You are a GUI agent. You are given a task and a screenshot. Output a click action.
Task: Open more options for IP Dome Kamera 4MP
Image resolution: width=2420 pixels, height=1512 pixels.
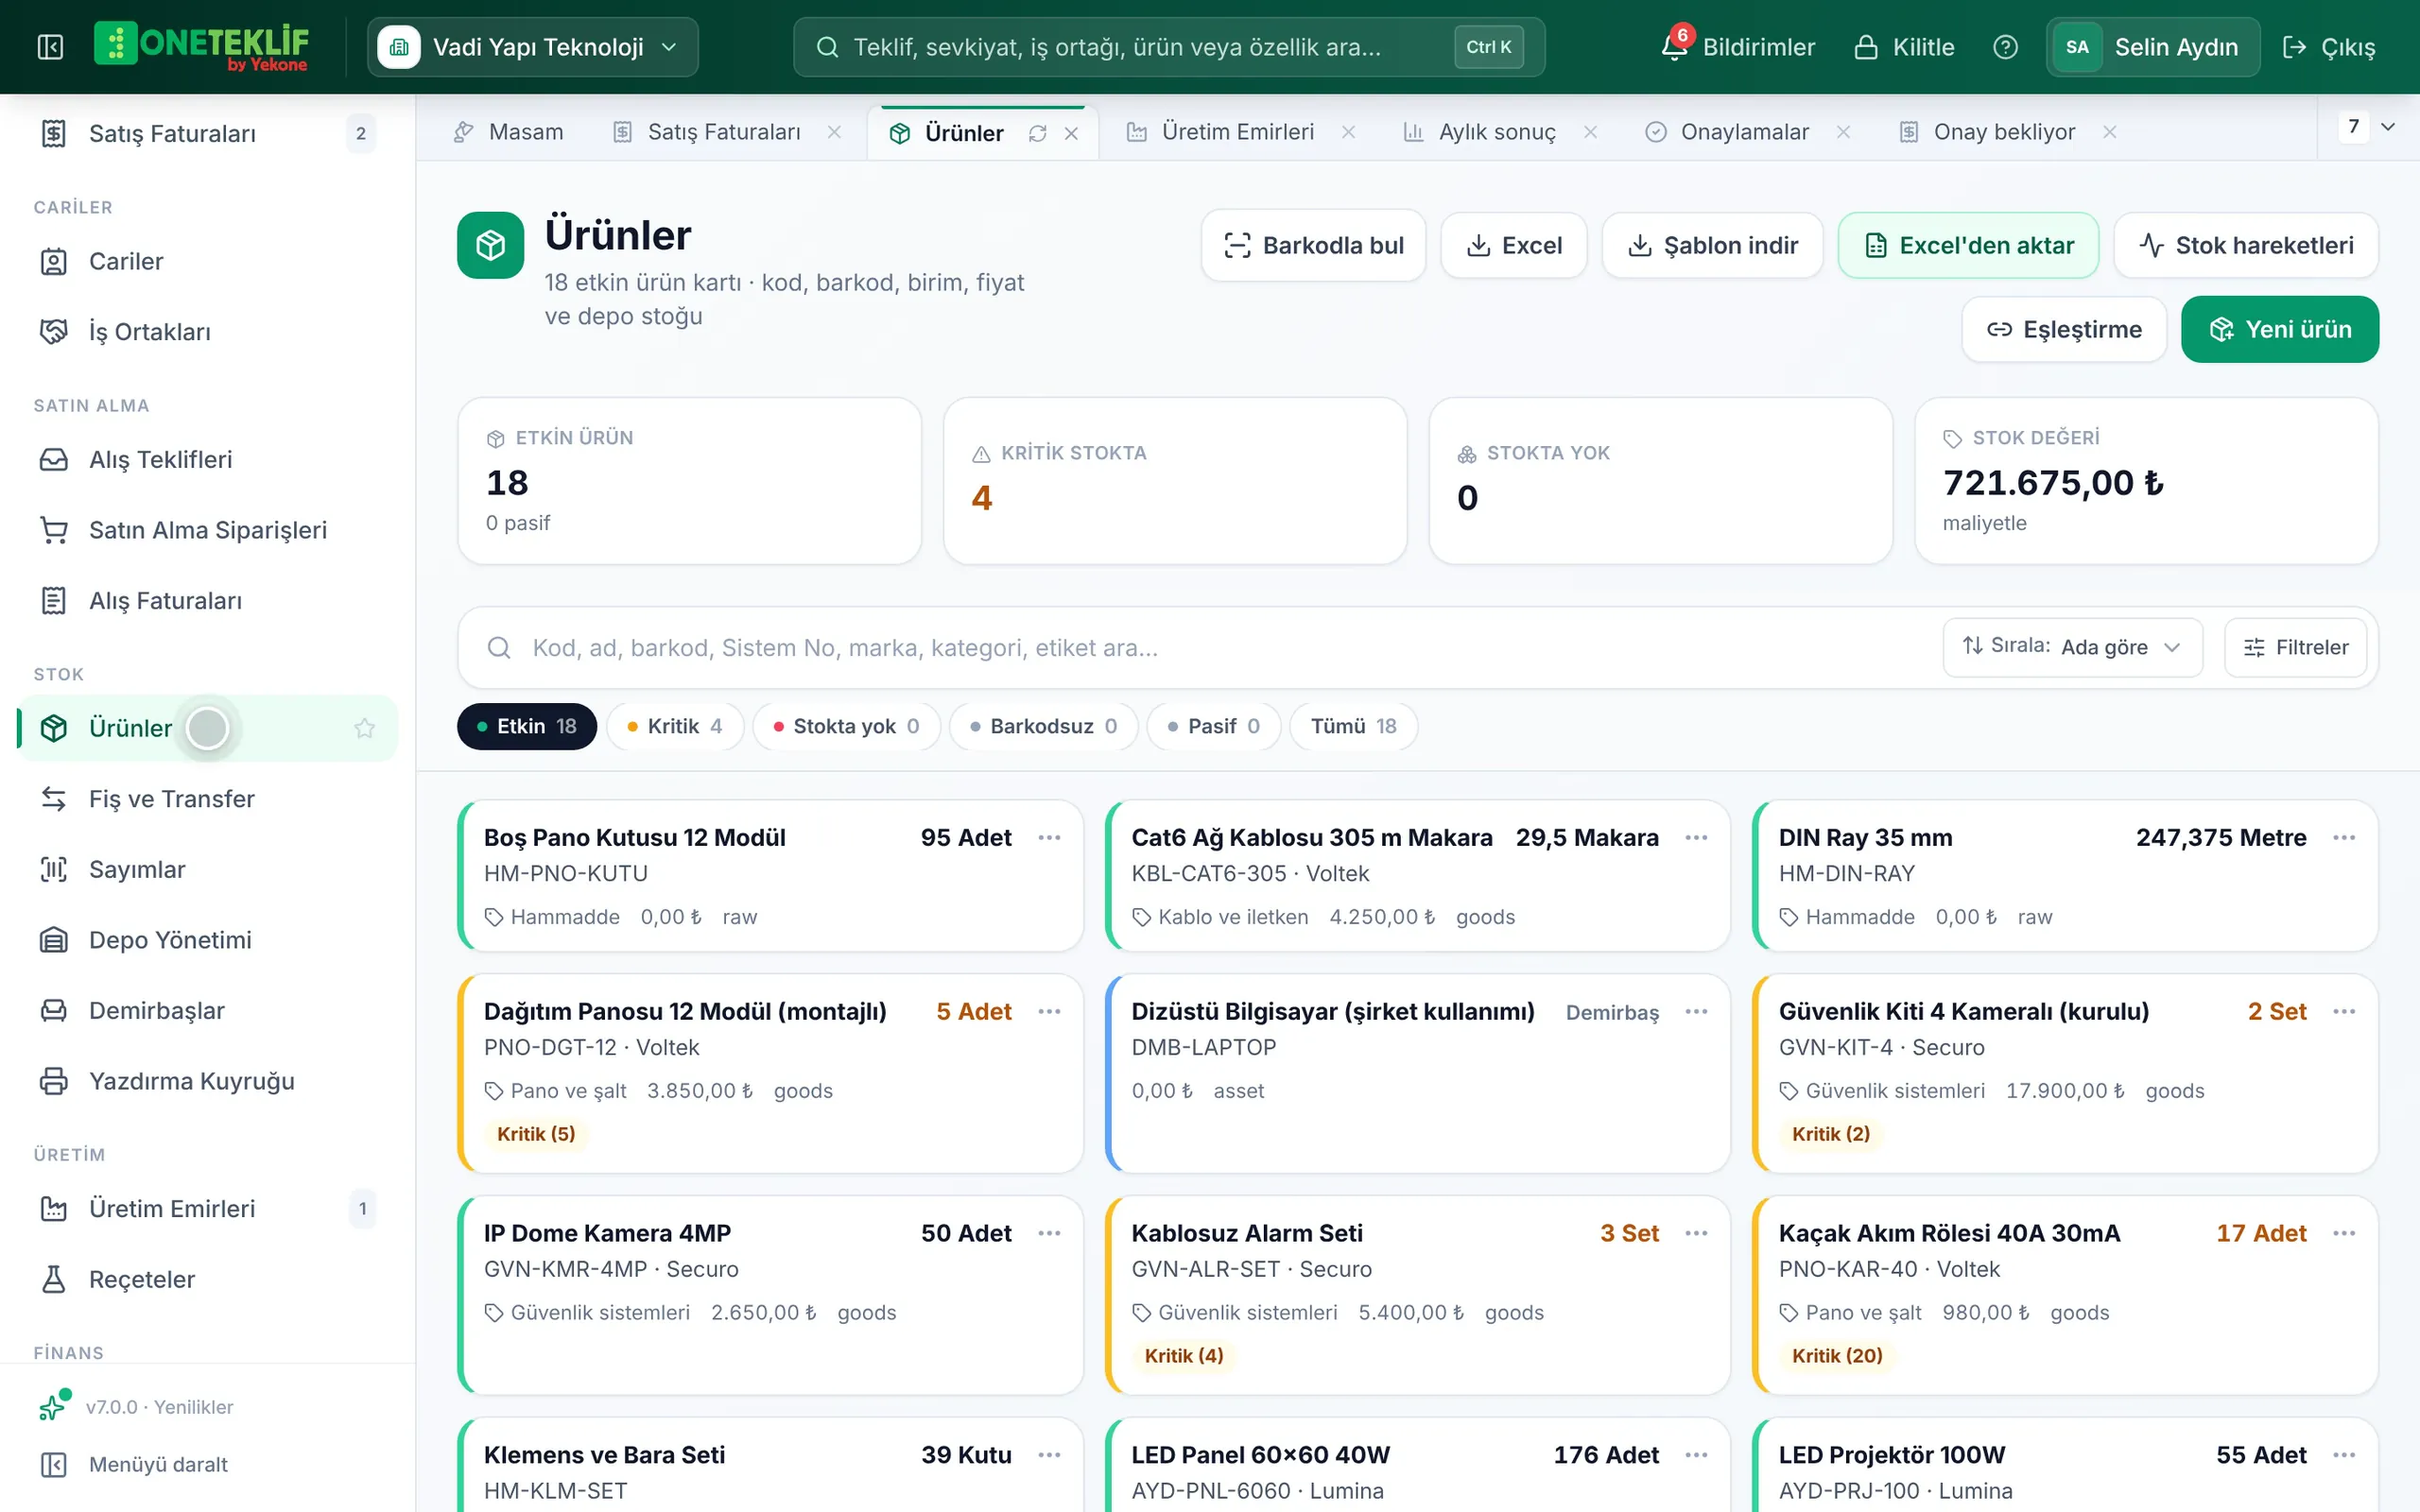[1049, 1233]
